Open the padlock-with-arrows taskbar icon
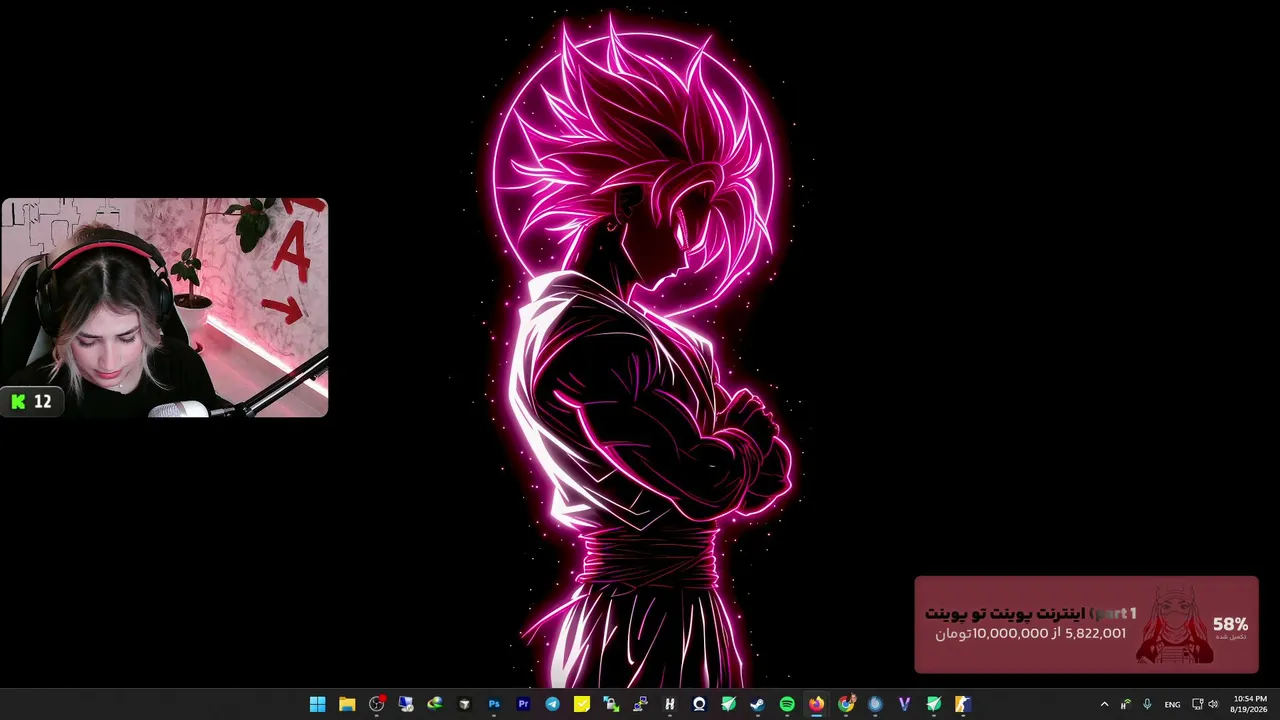This screenshot has height=720, width=1280. click(611, 704)
